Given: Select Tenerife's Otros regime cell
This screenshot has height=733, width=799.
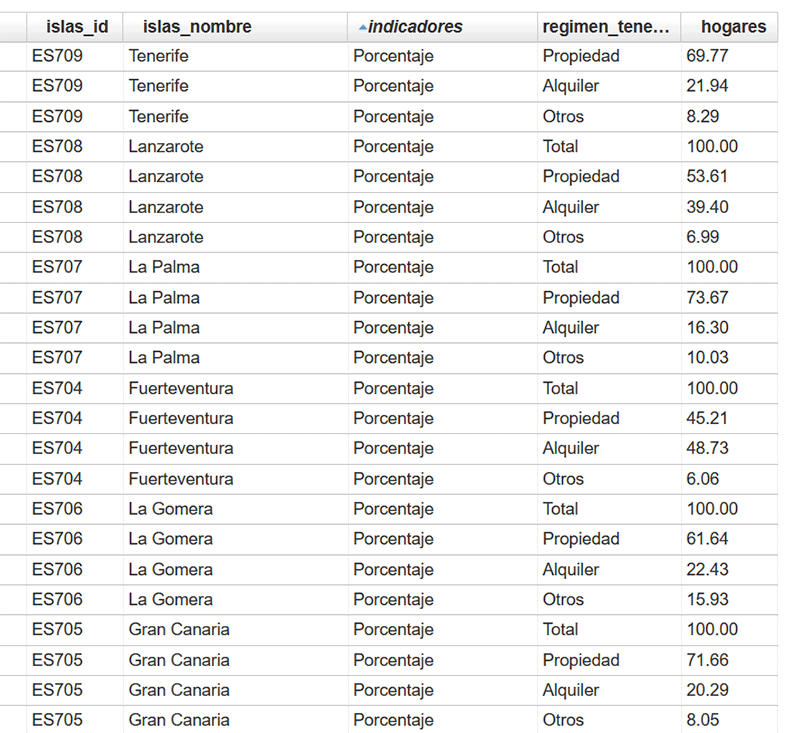Looking at the screenshot, I should point(563,116).
